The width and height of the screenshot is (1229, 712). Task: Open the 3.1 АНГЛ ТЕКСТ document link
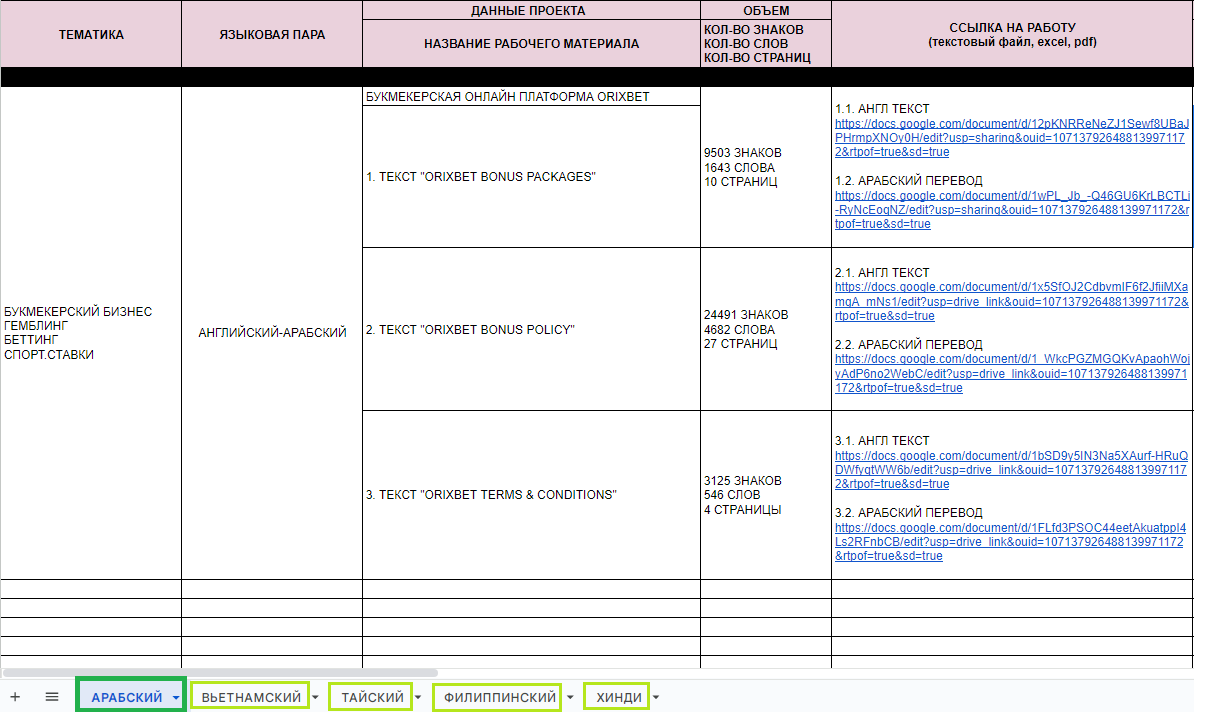point(1012,469)
